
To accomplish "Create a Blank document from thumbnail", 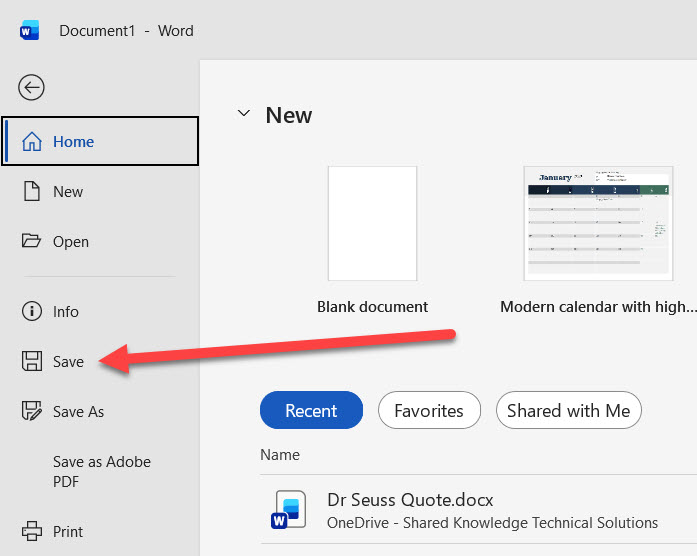I will (373, 224).
